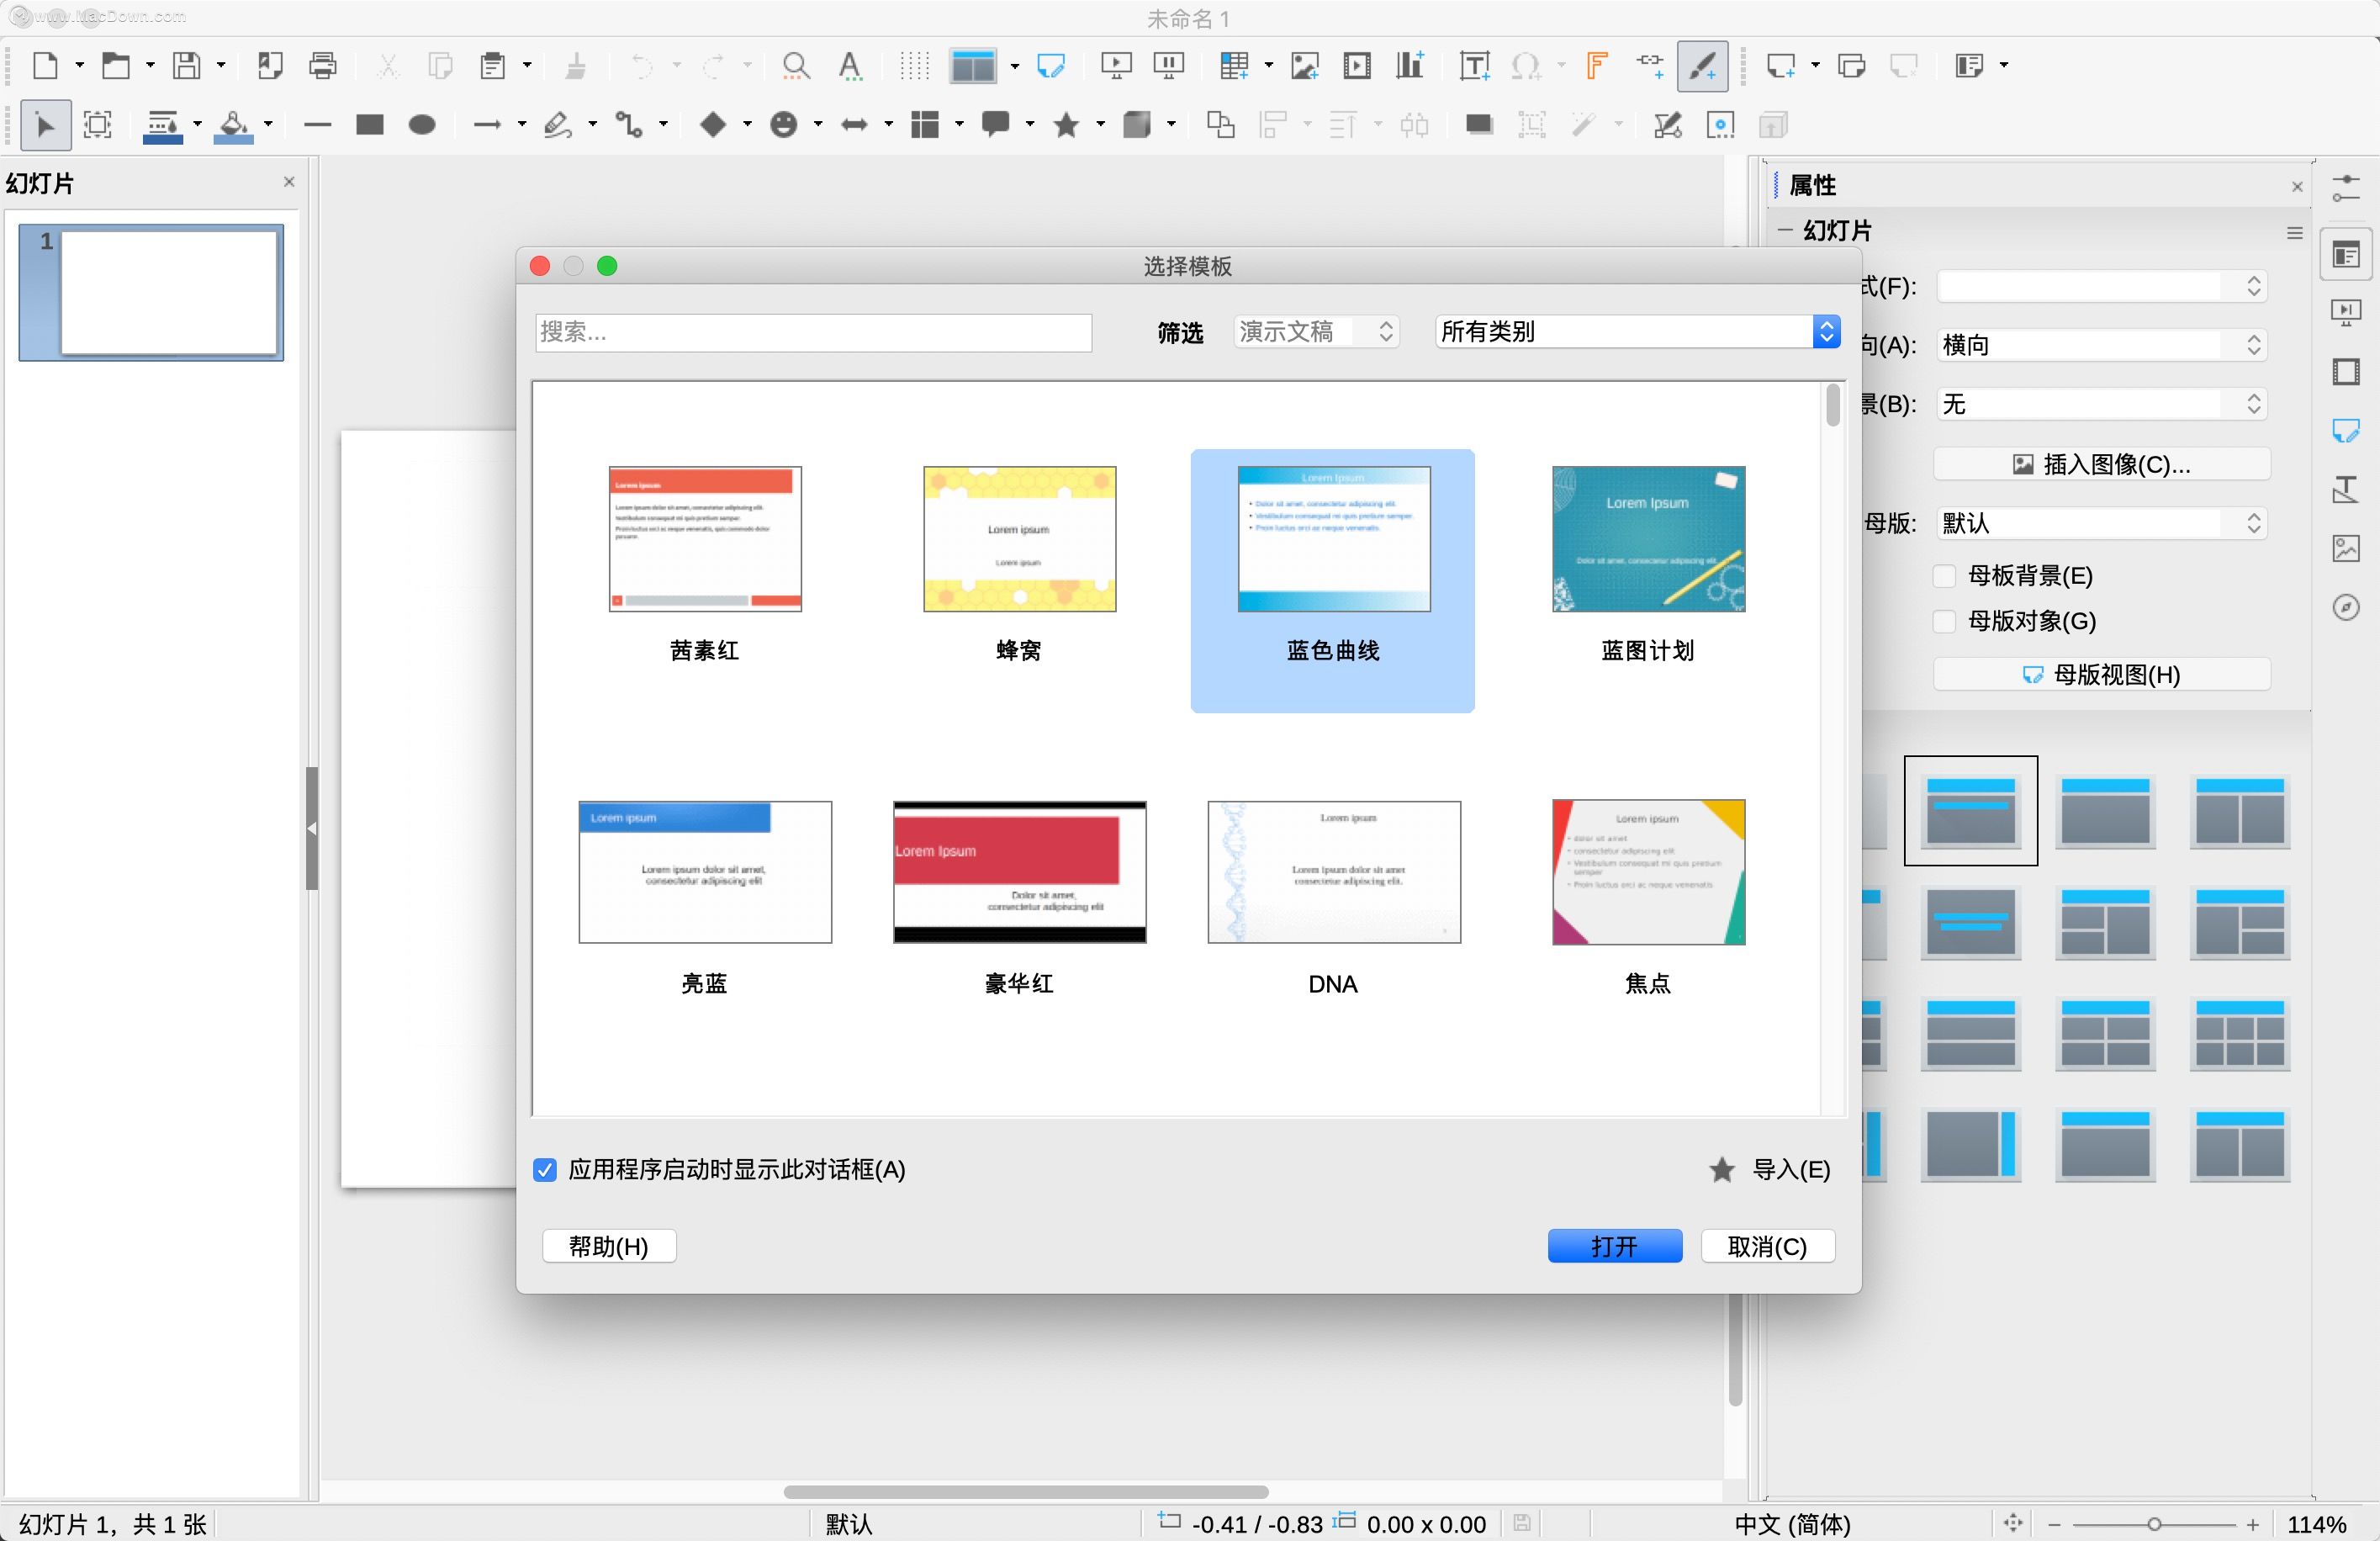Choose the Select arrow tool

tap(45, 125)
